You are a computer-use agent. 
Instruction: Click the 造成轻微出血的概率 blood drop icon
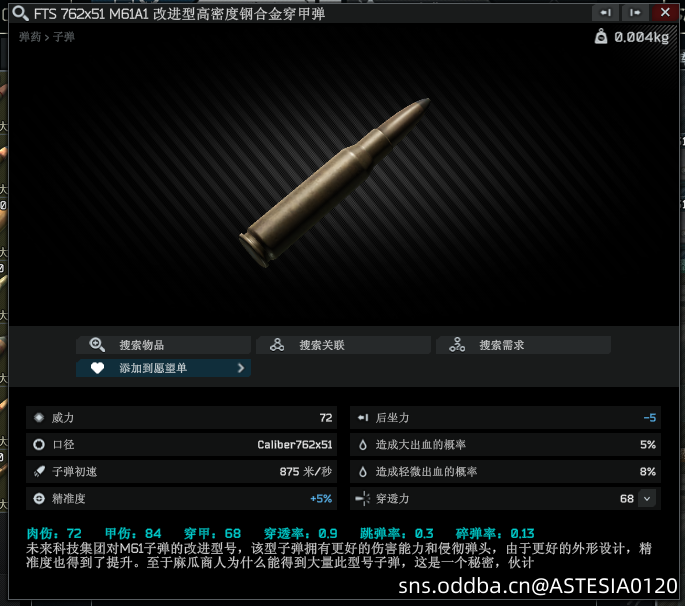click(x=363, y=472)
